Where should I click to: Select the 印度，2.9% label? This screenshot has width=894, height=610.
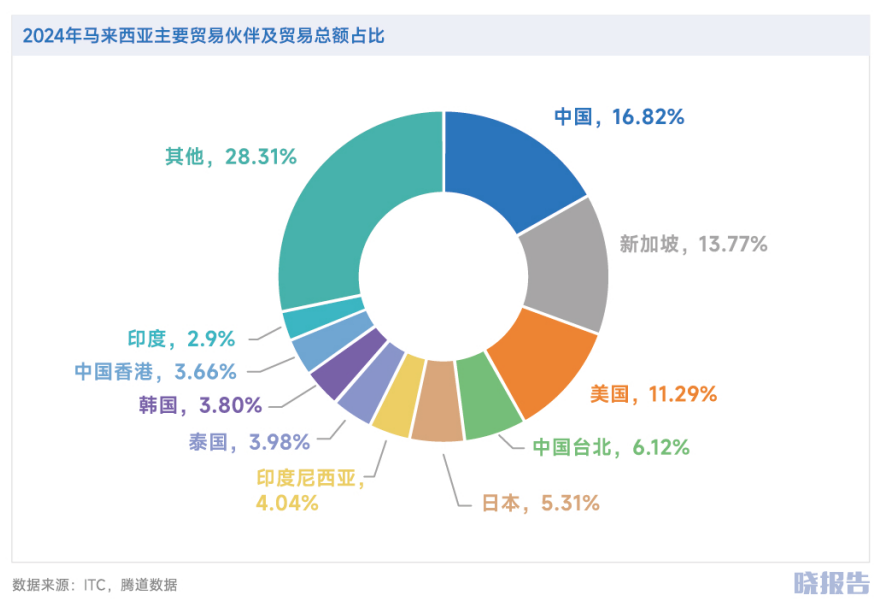click(x=181, y=338)
